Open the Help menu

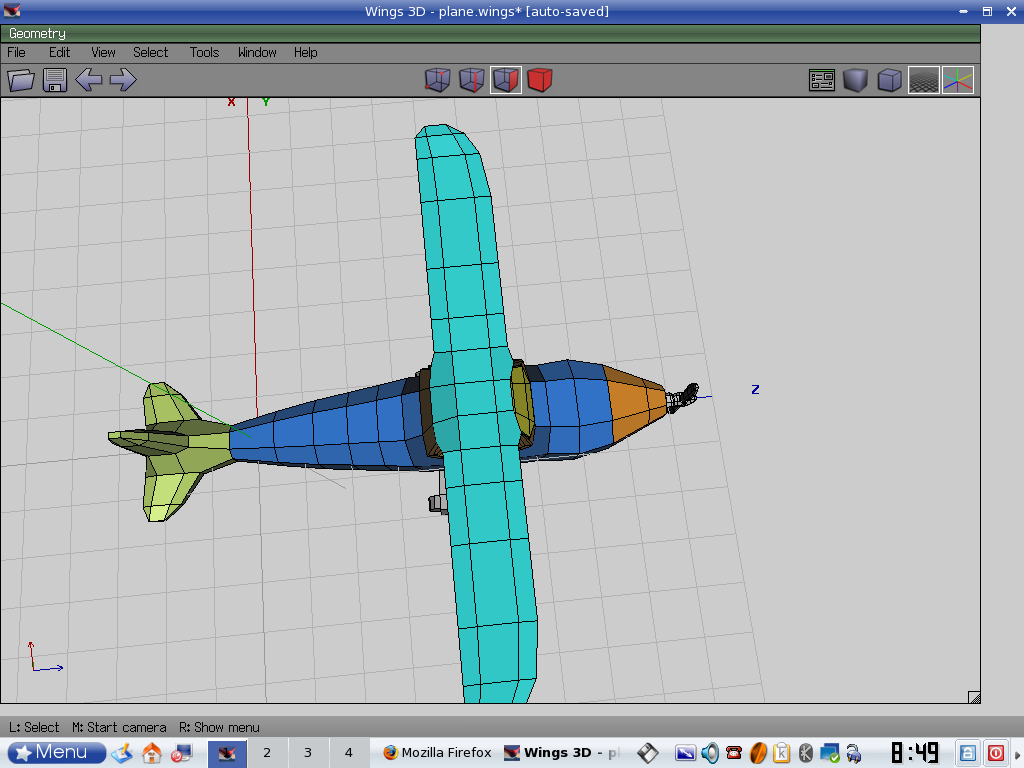[305, 52]
